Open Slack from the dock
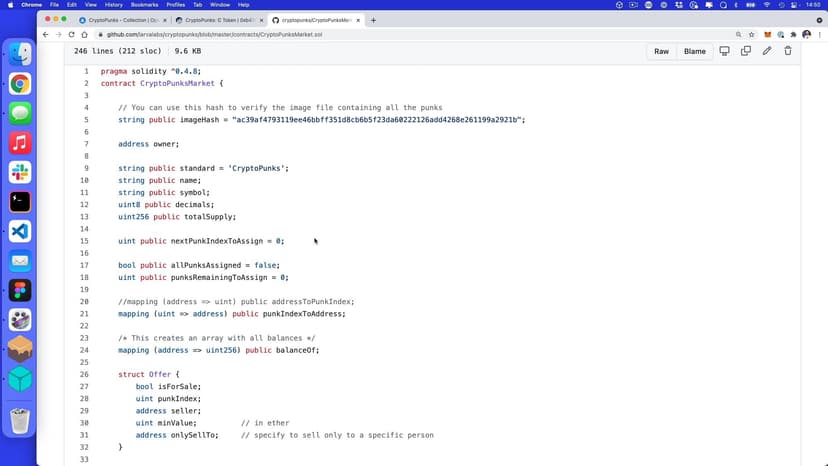The image size is (828, 466). (x=20, y=172)
